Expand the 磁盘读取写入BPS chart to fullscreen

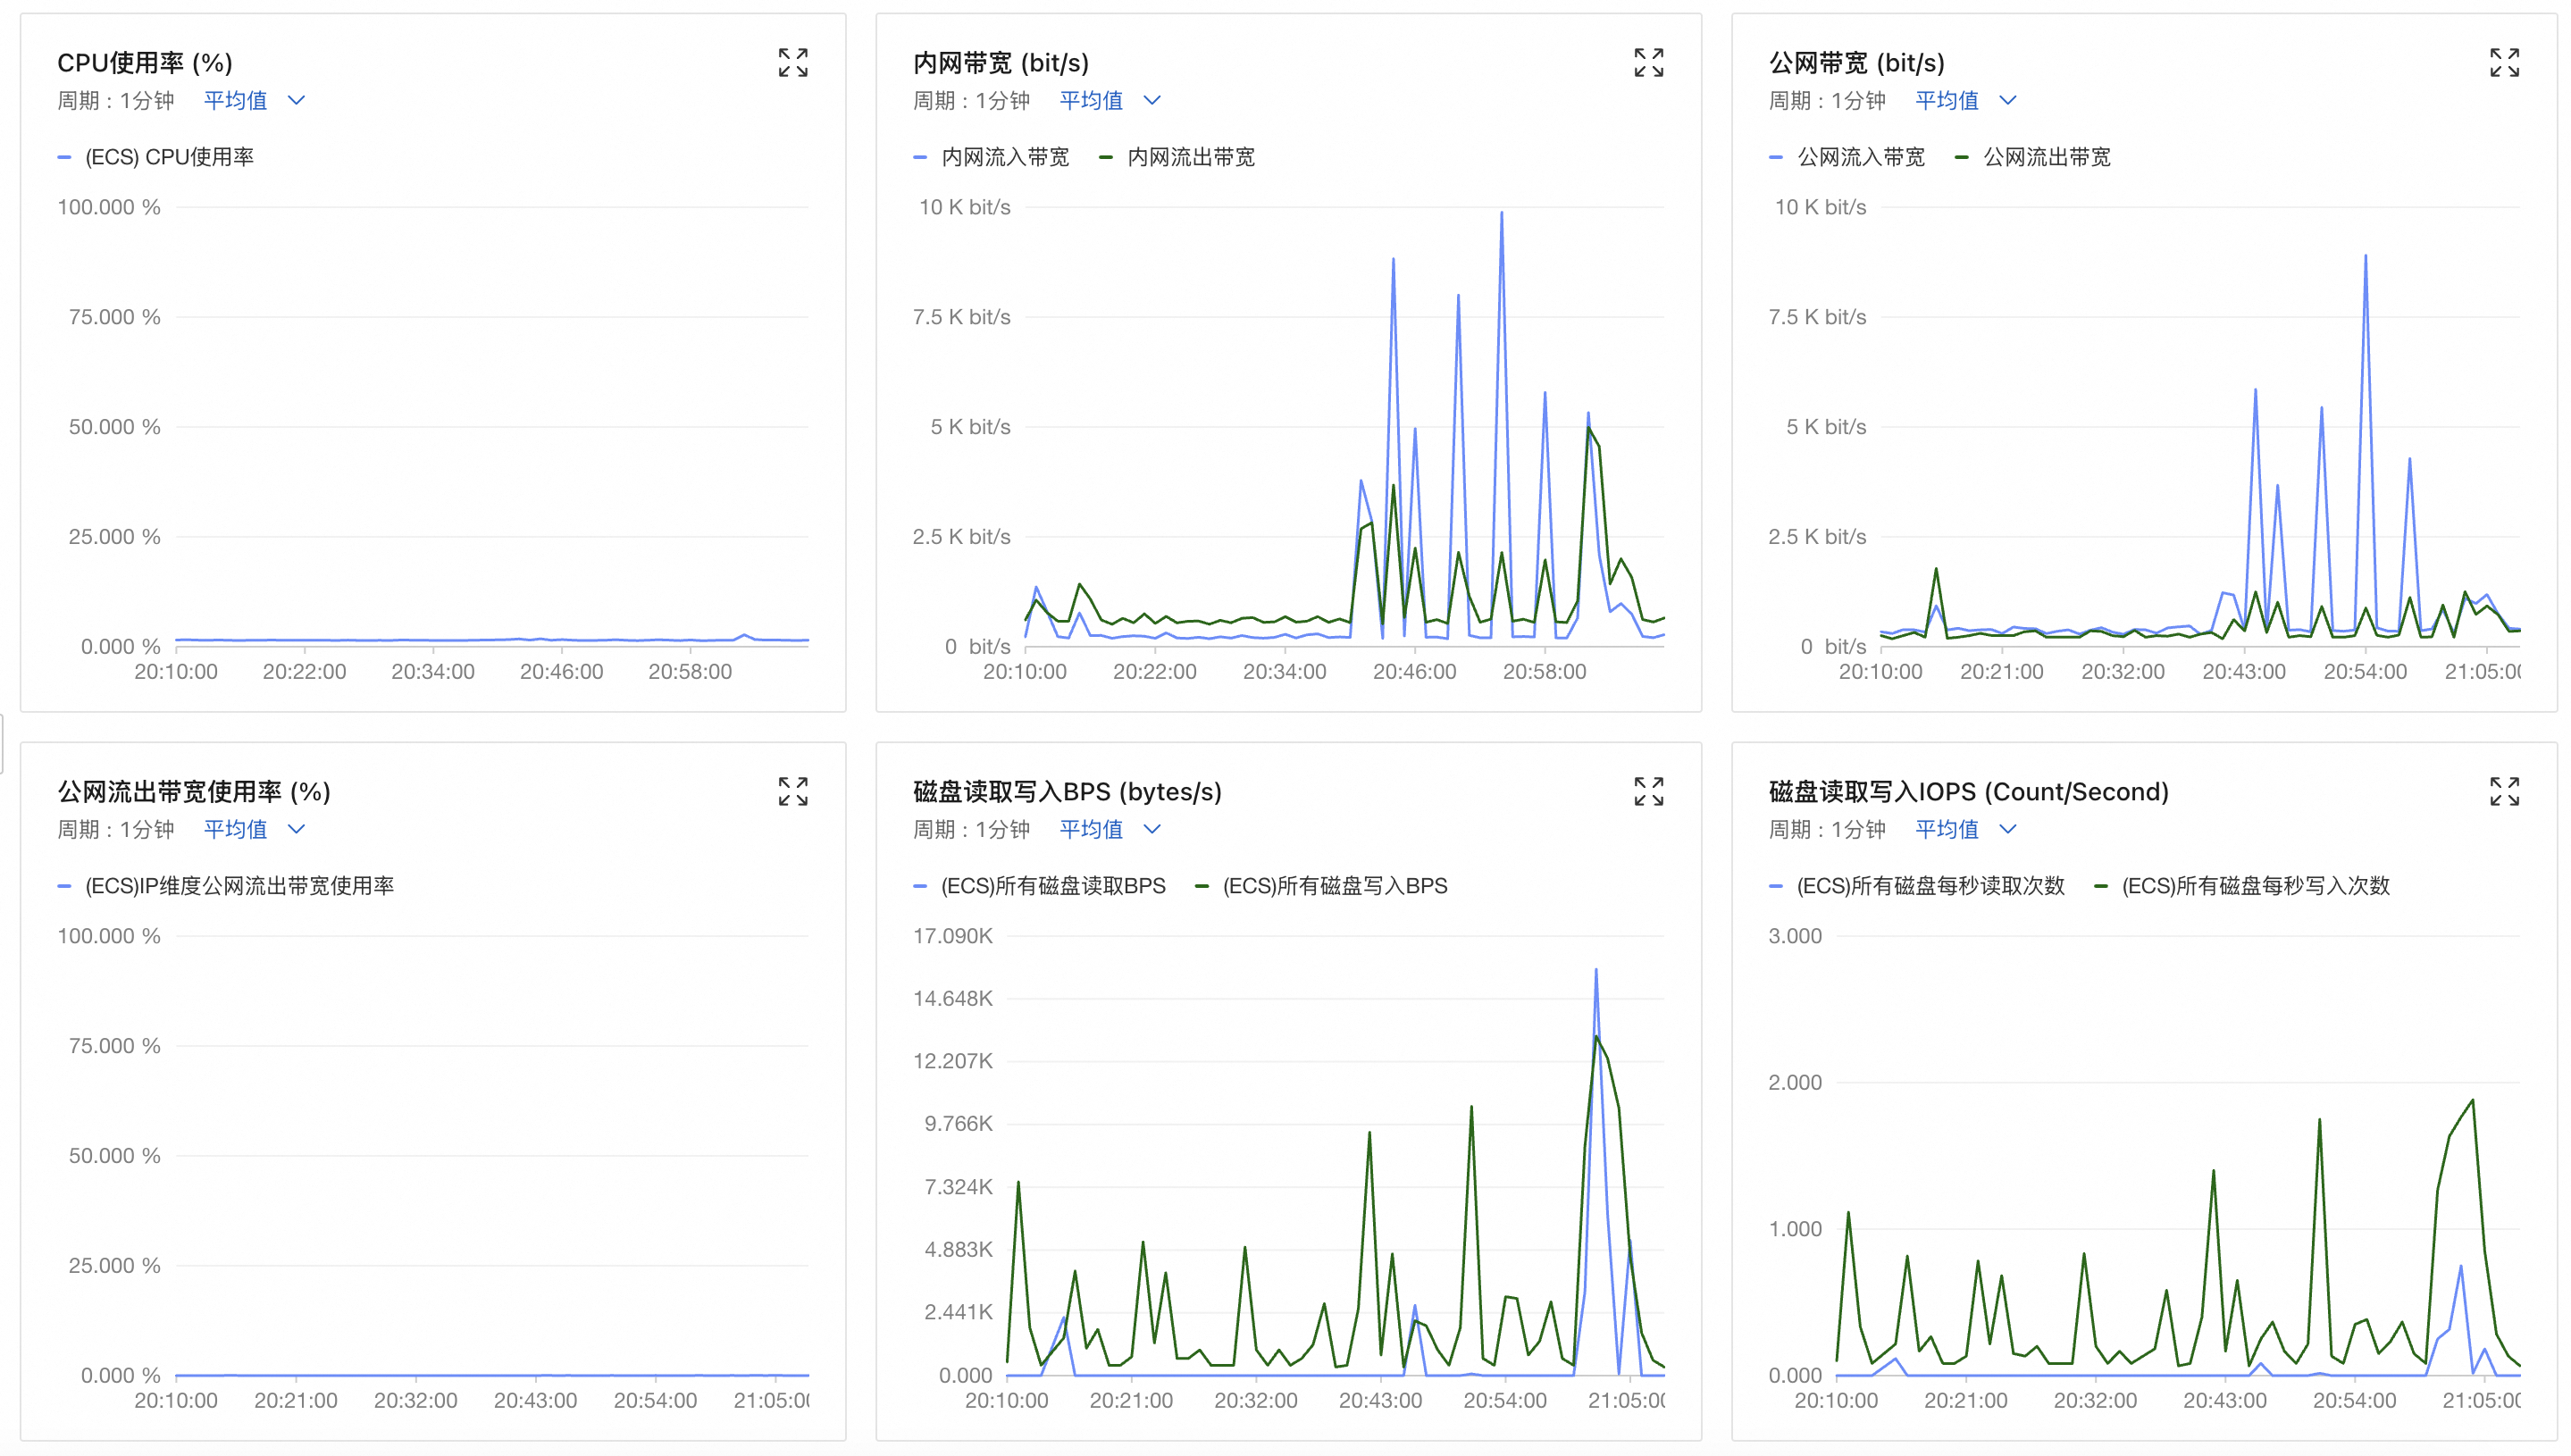1648,792
